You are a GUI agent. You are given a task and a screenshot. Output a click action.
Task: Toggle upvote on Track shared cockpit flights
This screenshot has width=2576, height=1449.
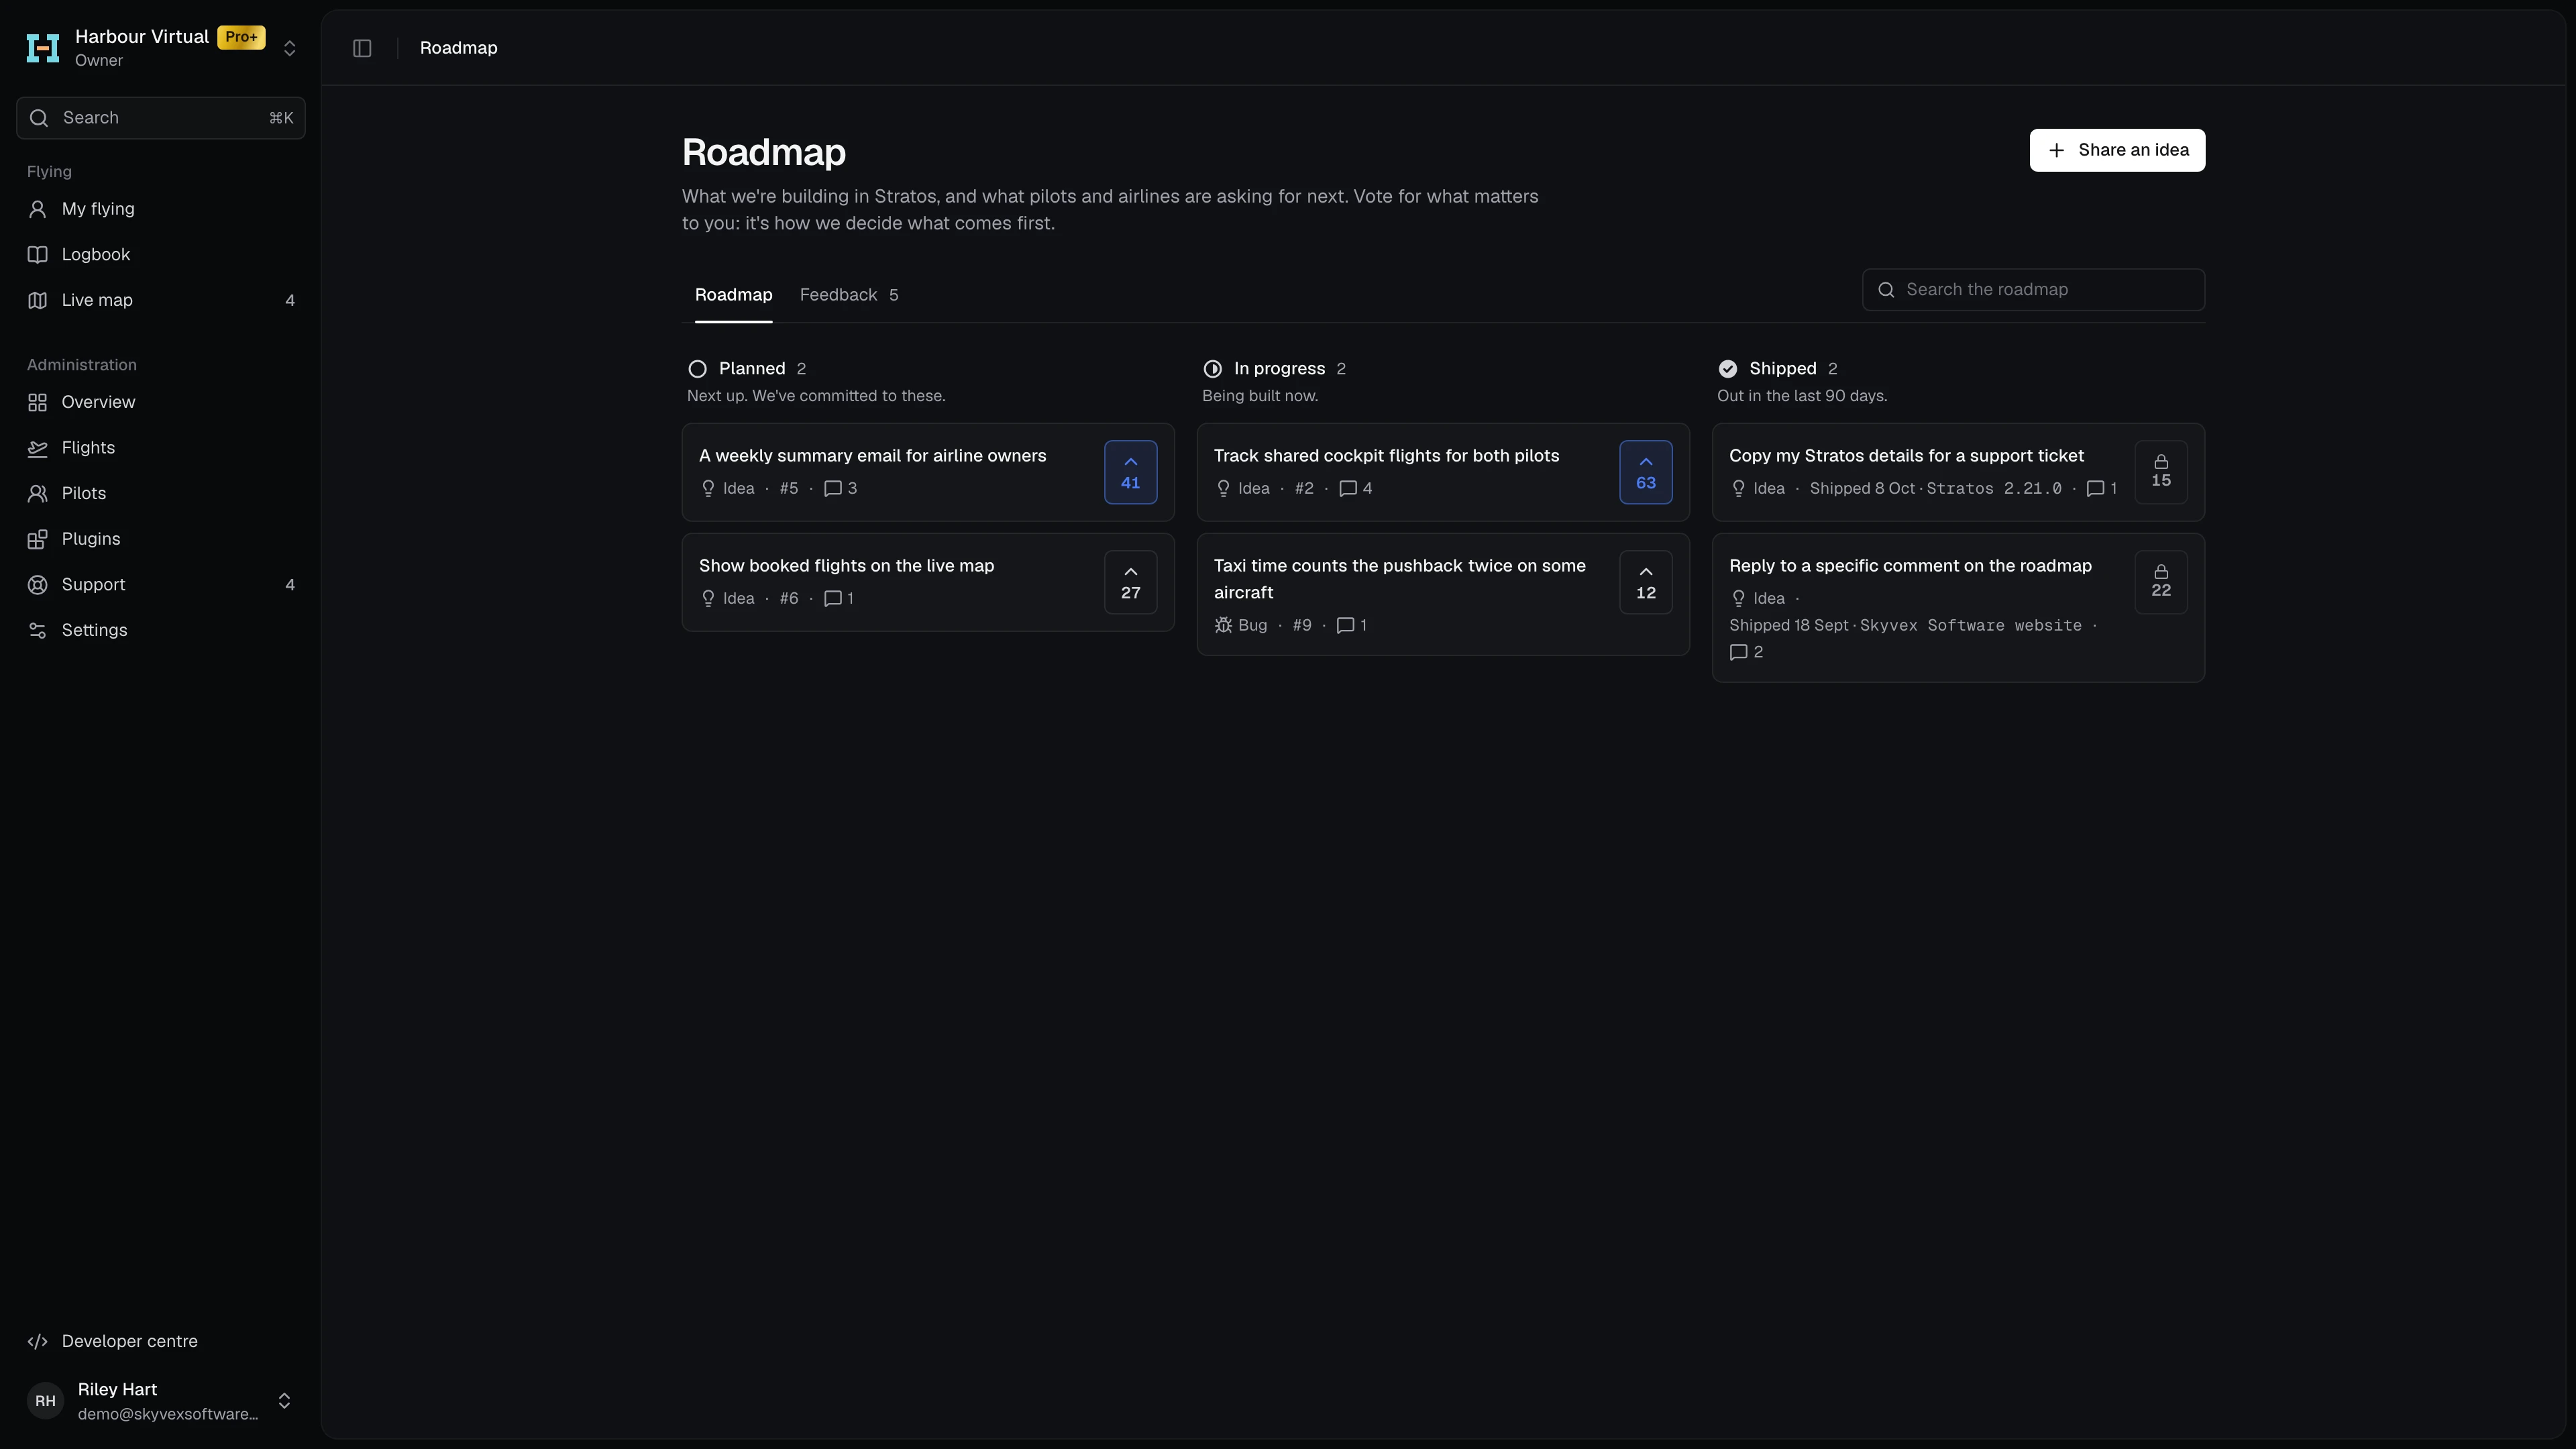(1645, 472)
